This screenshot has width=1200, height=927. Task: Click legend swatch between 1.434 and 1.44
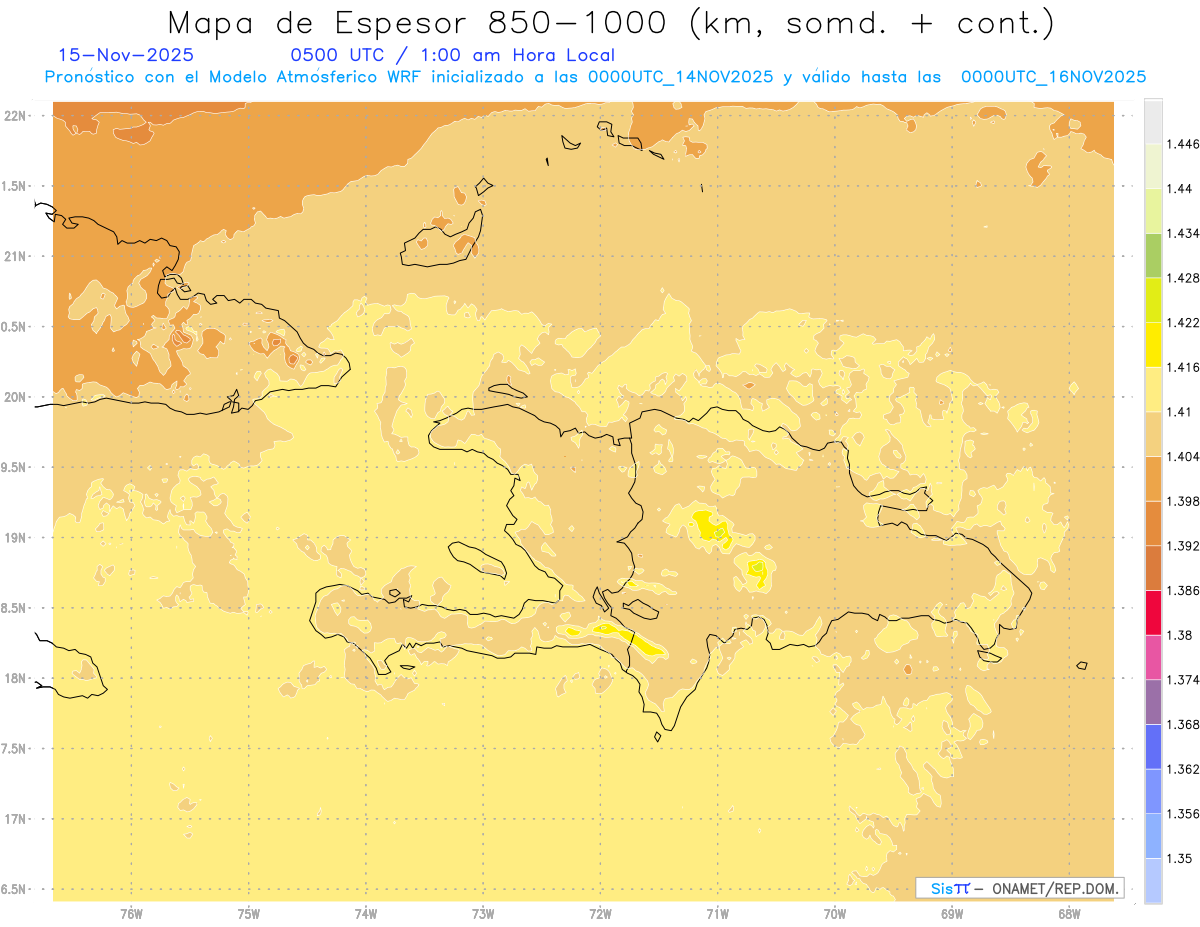pos(1153,211)
